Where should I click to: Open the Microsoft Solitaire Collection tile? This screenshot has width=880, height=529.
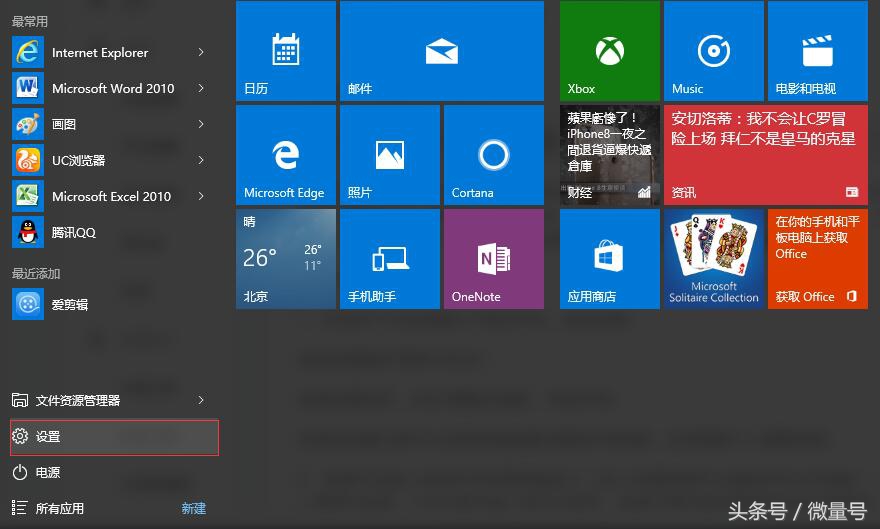click(713, 259)
